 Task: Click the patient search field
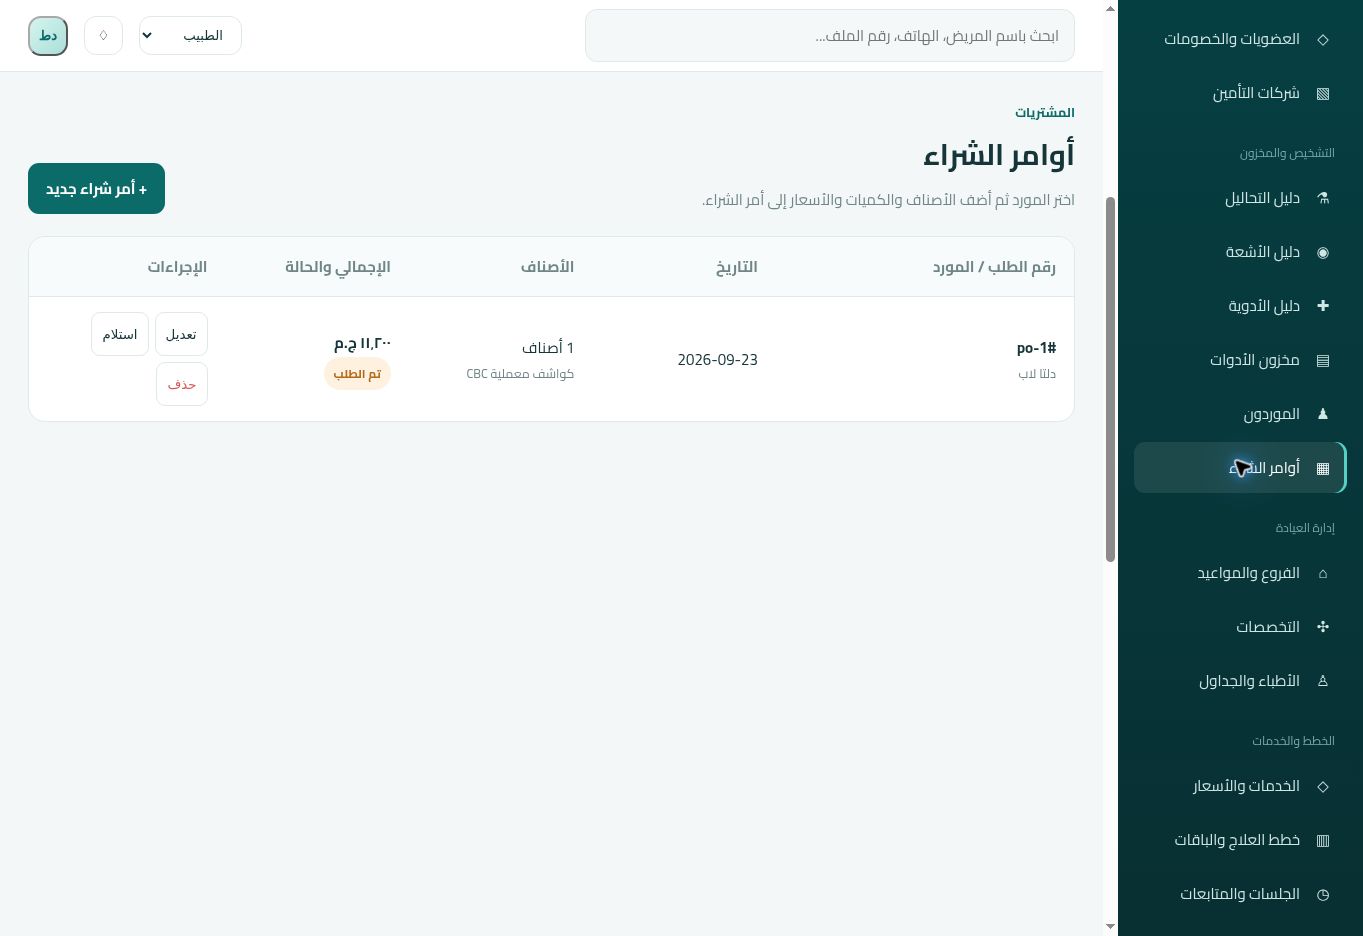point(830,36)
